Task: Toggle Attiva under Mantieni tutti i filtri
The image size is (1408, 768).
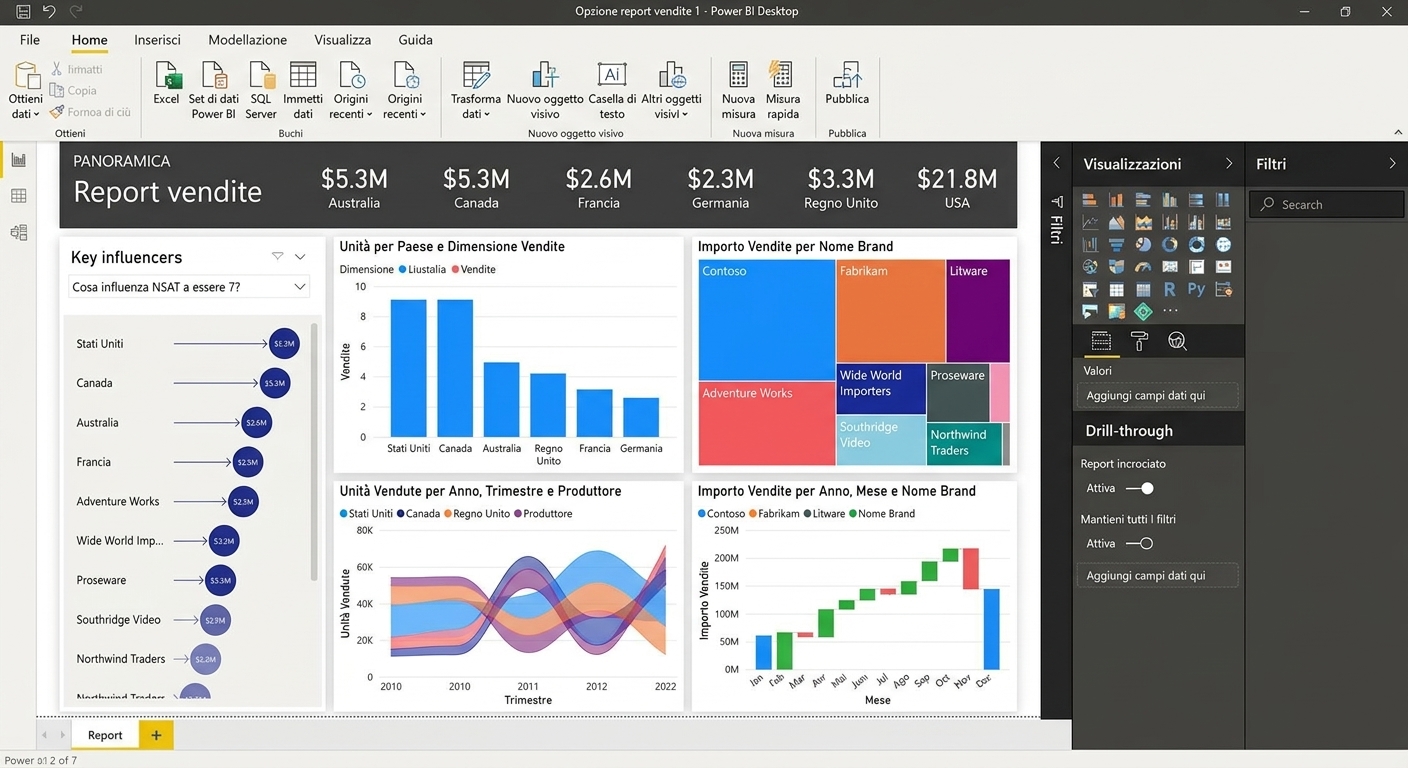Action: point(1139,543)
